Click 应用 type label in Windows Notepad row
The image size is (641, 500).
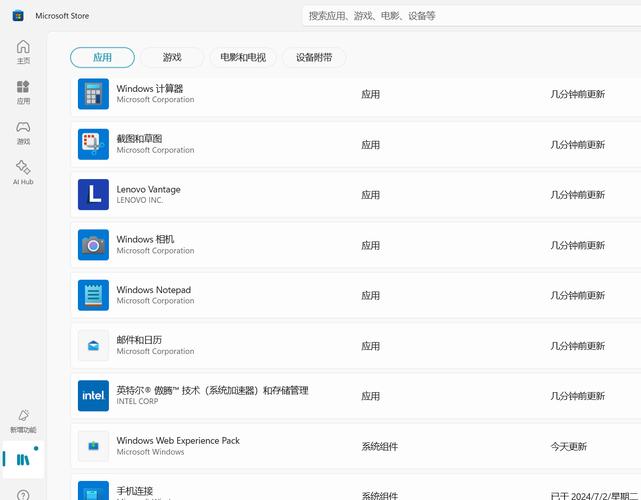(370, 295)
